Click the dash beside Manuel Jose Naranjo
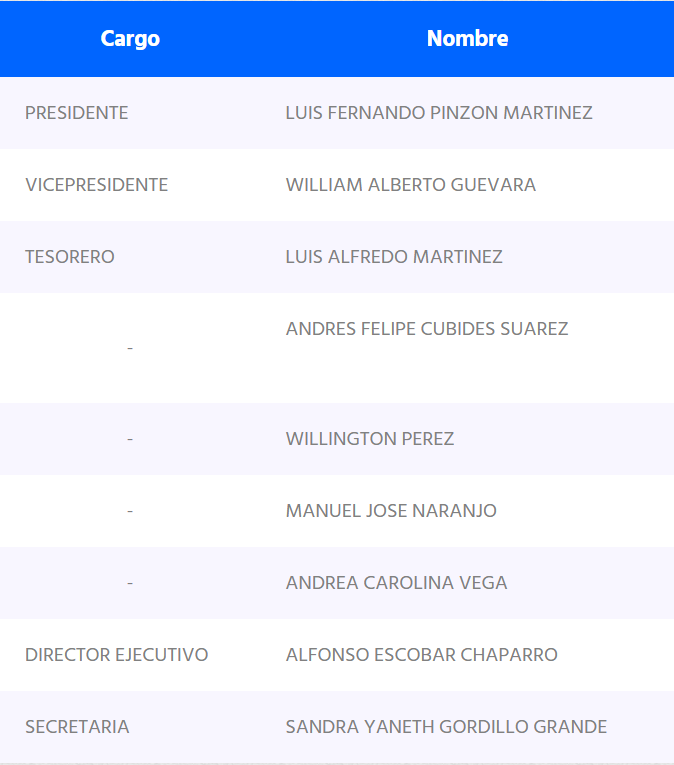This screenshot has height=765, width=674. pyautogui.click(x=130, y=511)
